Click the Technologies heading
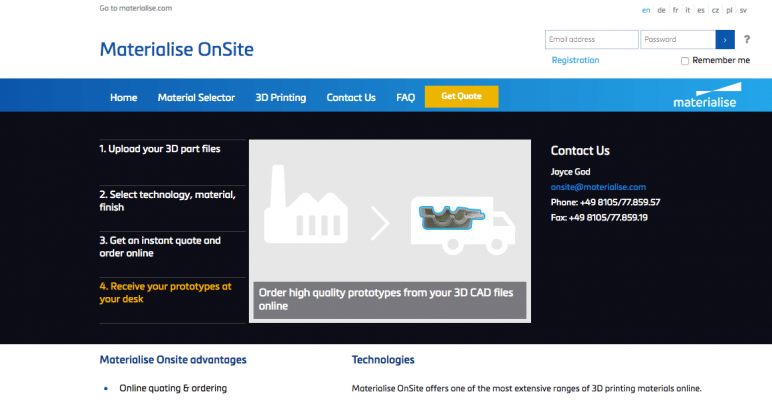Viewport: 772px width, 400px height. point(383,360)
